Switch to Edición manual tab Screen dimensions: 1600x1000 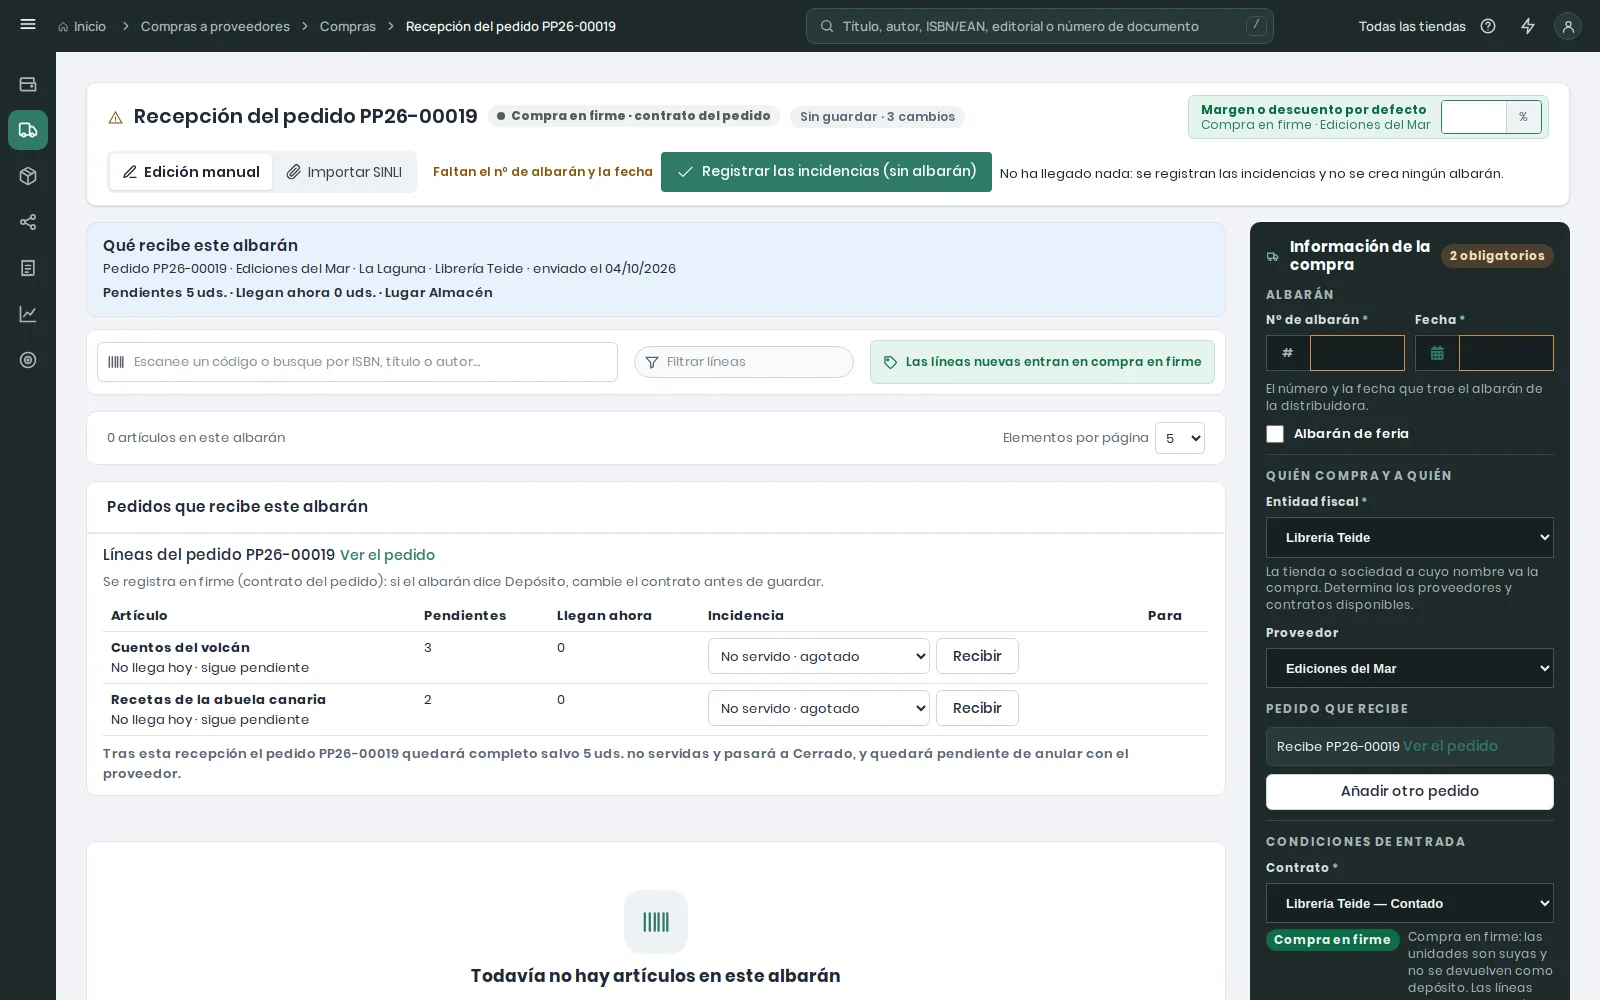tap(191, 172)
